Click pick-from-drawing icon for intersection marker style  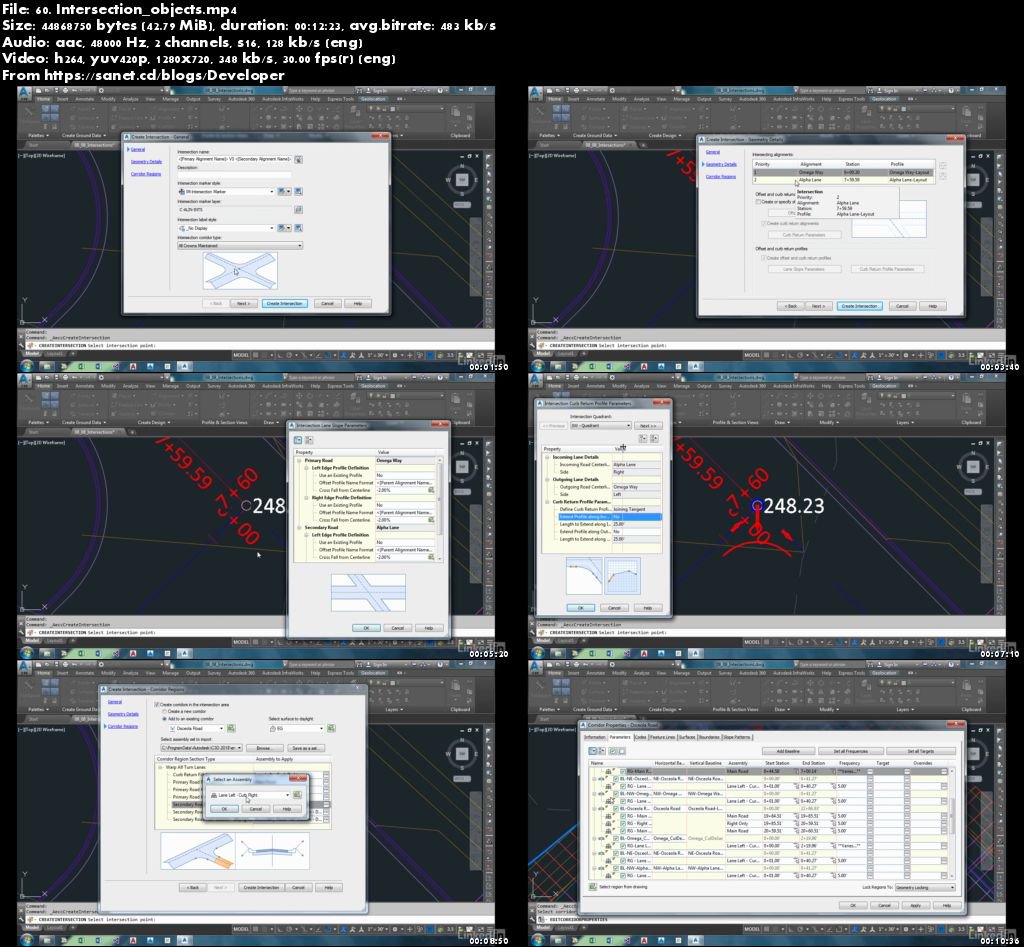pyautogui.click(x=298, y=191)
